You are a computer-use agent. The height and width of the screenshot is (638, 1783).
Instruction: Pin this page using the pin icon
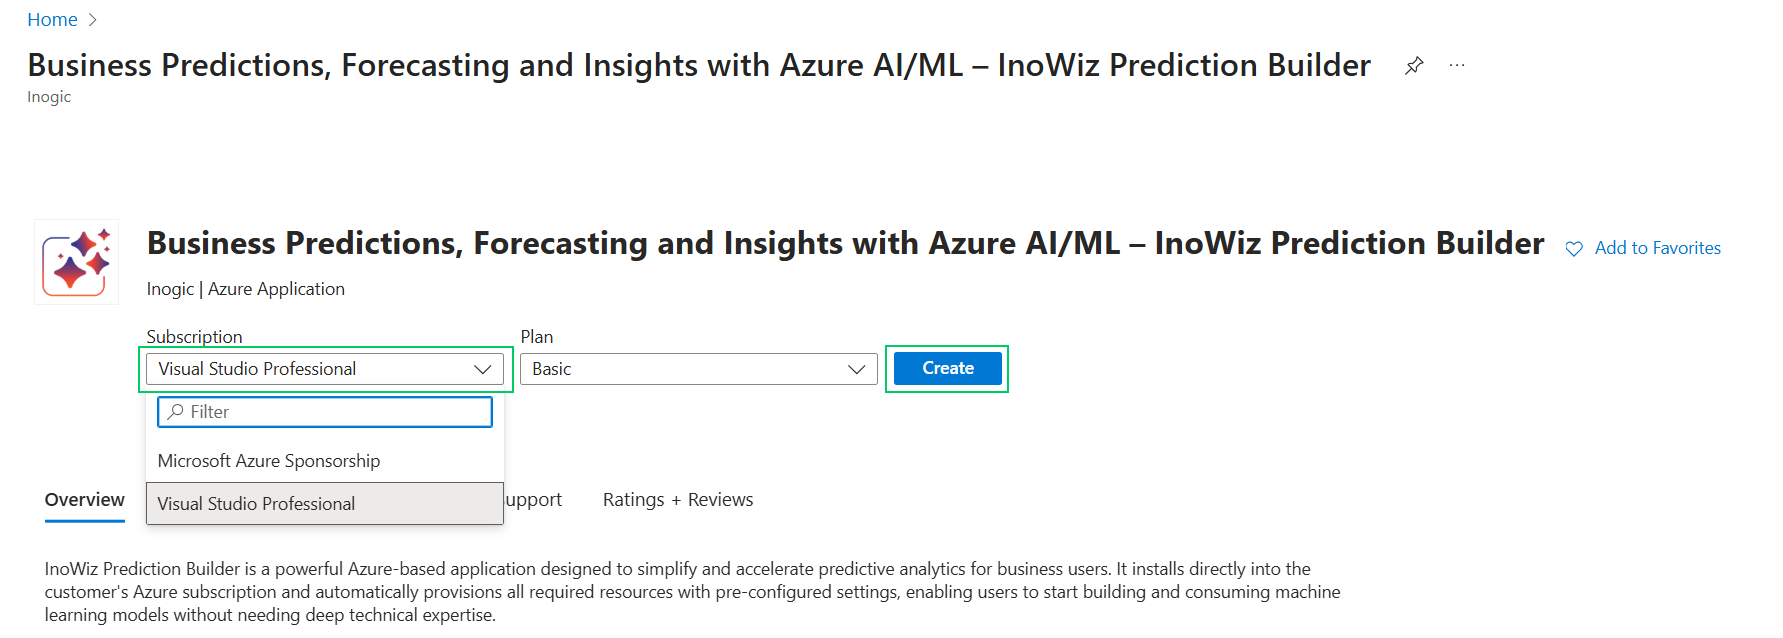1414,66
